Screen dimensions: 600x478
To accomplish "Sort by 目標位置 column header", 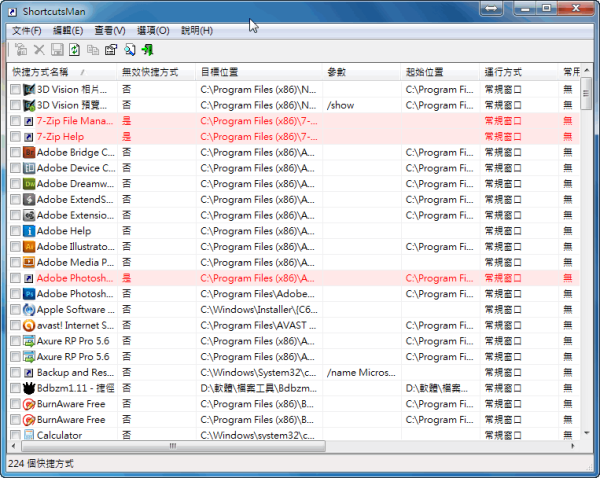I will 259,72.
